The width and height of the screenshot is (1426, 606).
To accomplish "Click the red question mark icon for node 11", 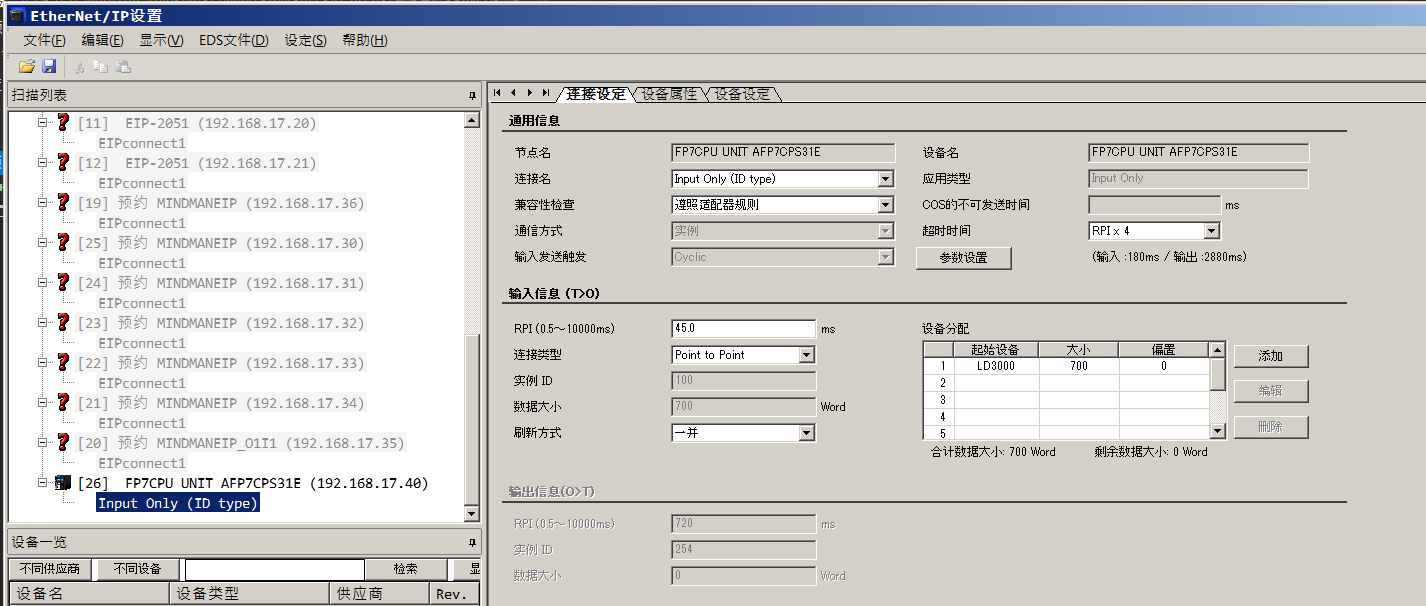I will click(x=63, y=123).
